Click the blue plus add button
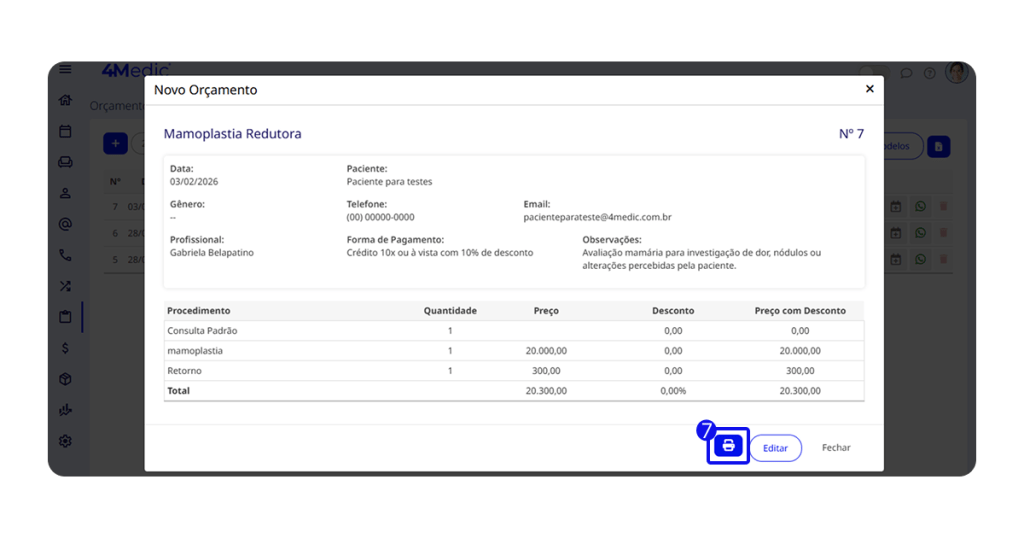1024x538 pixels. tap(115, 144)
